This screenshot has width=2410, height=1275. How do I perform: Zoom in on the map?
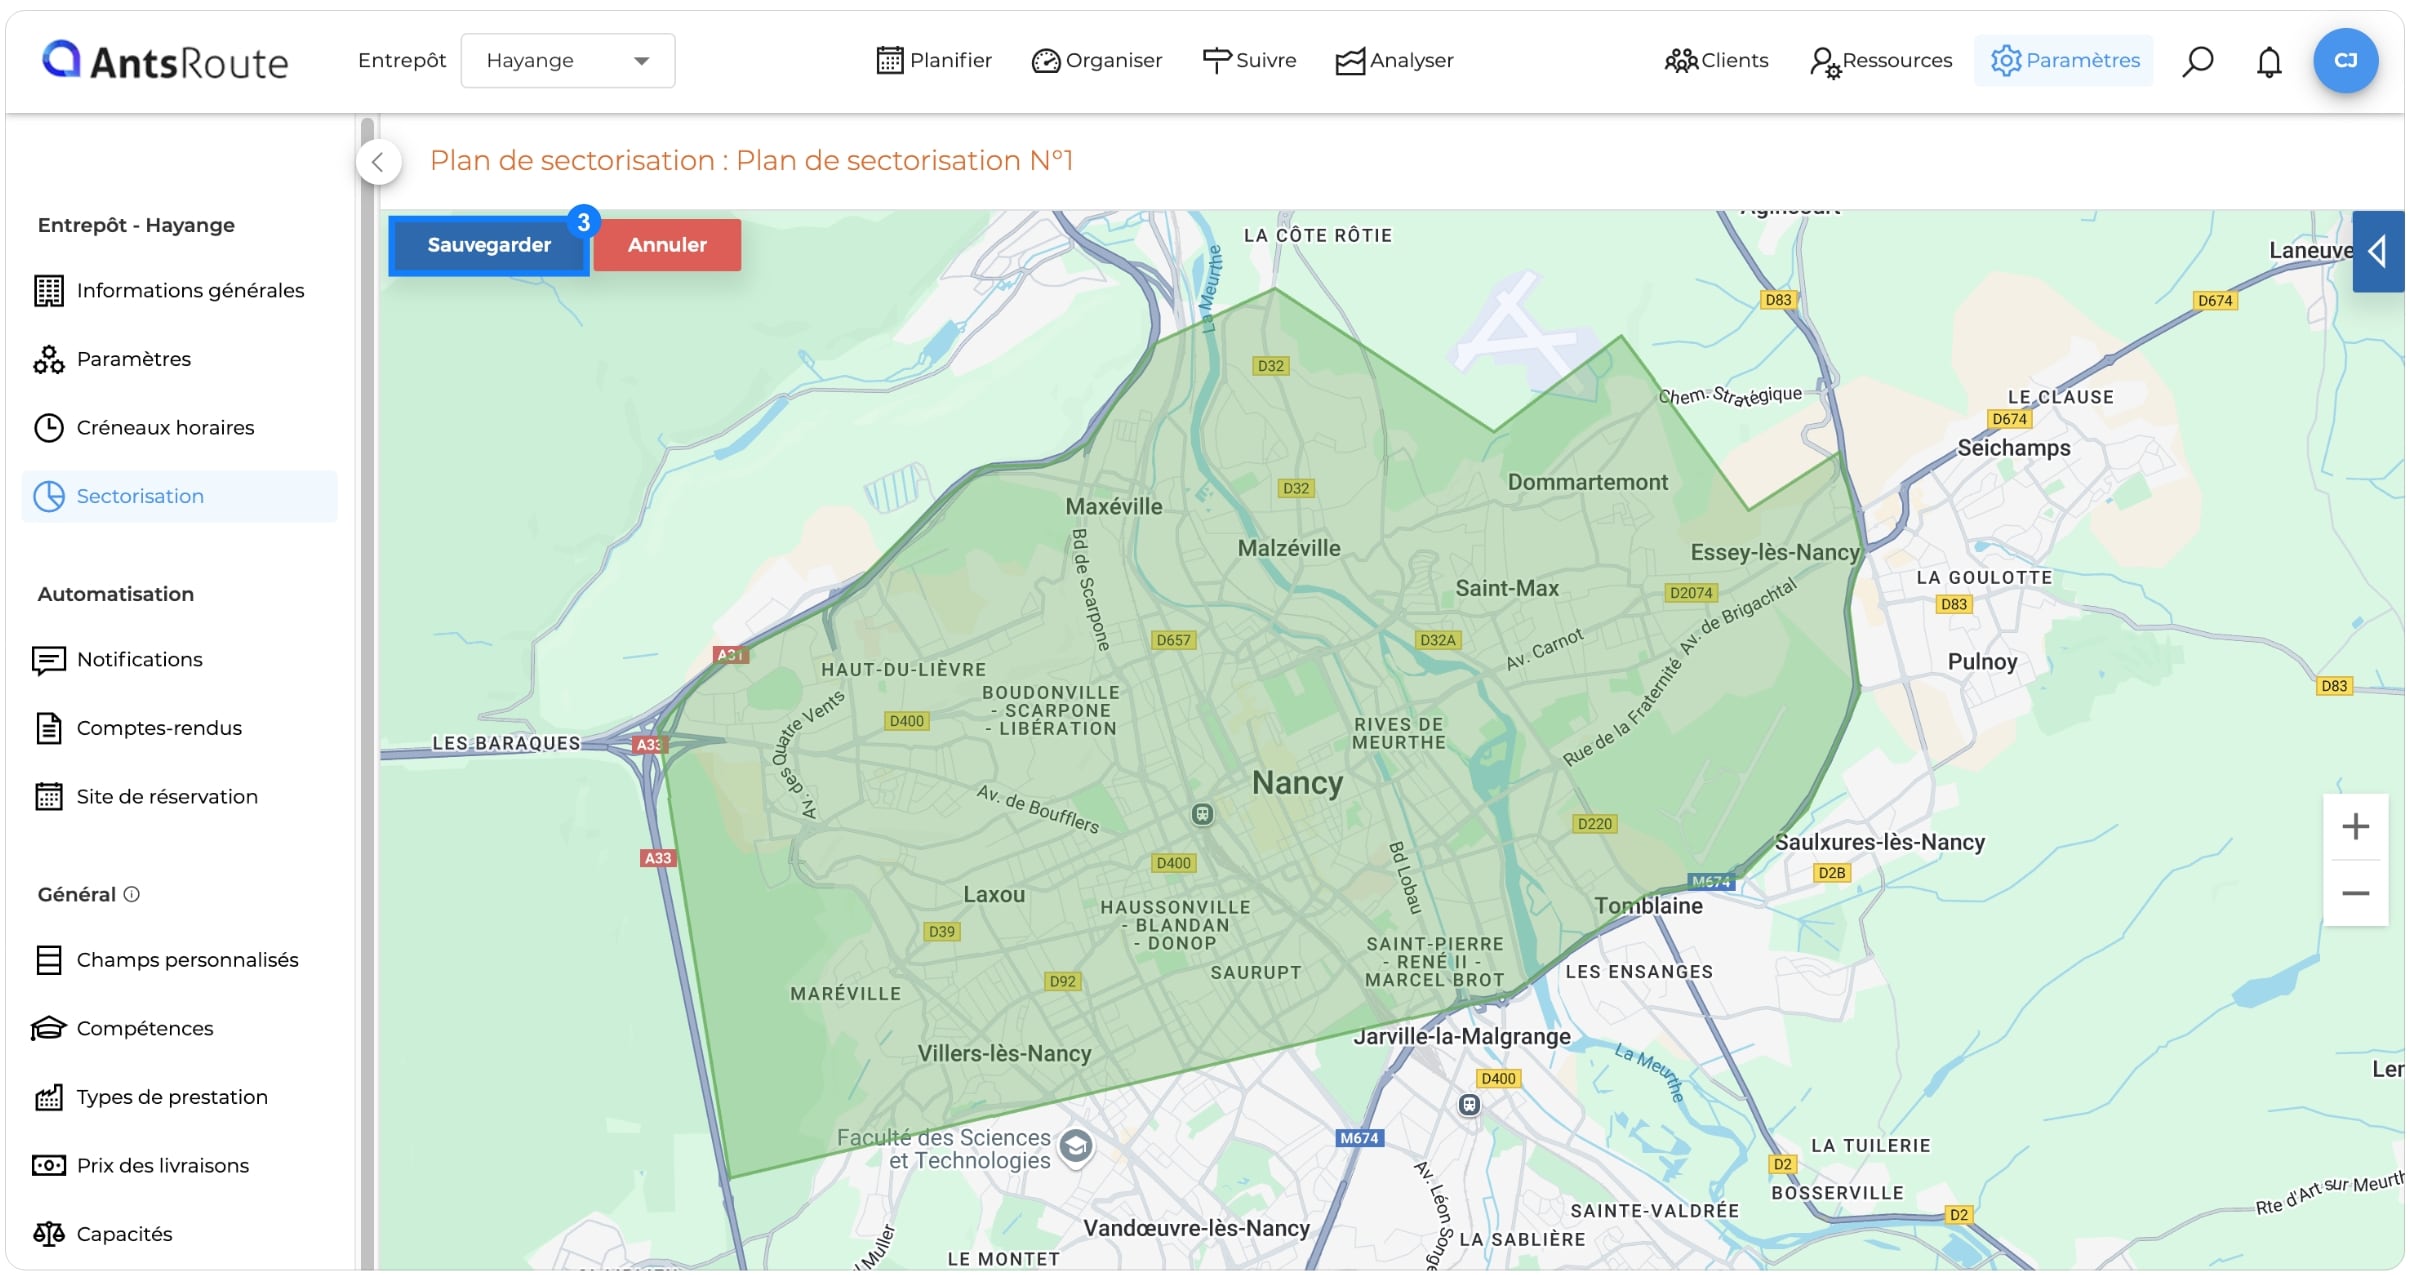[2355, 827]
